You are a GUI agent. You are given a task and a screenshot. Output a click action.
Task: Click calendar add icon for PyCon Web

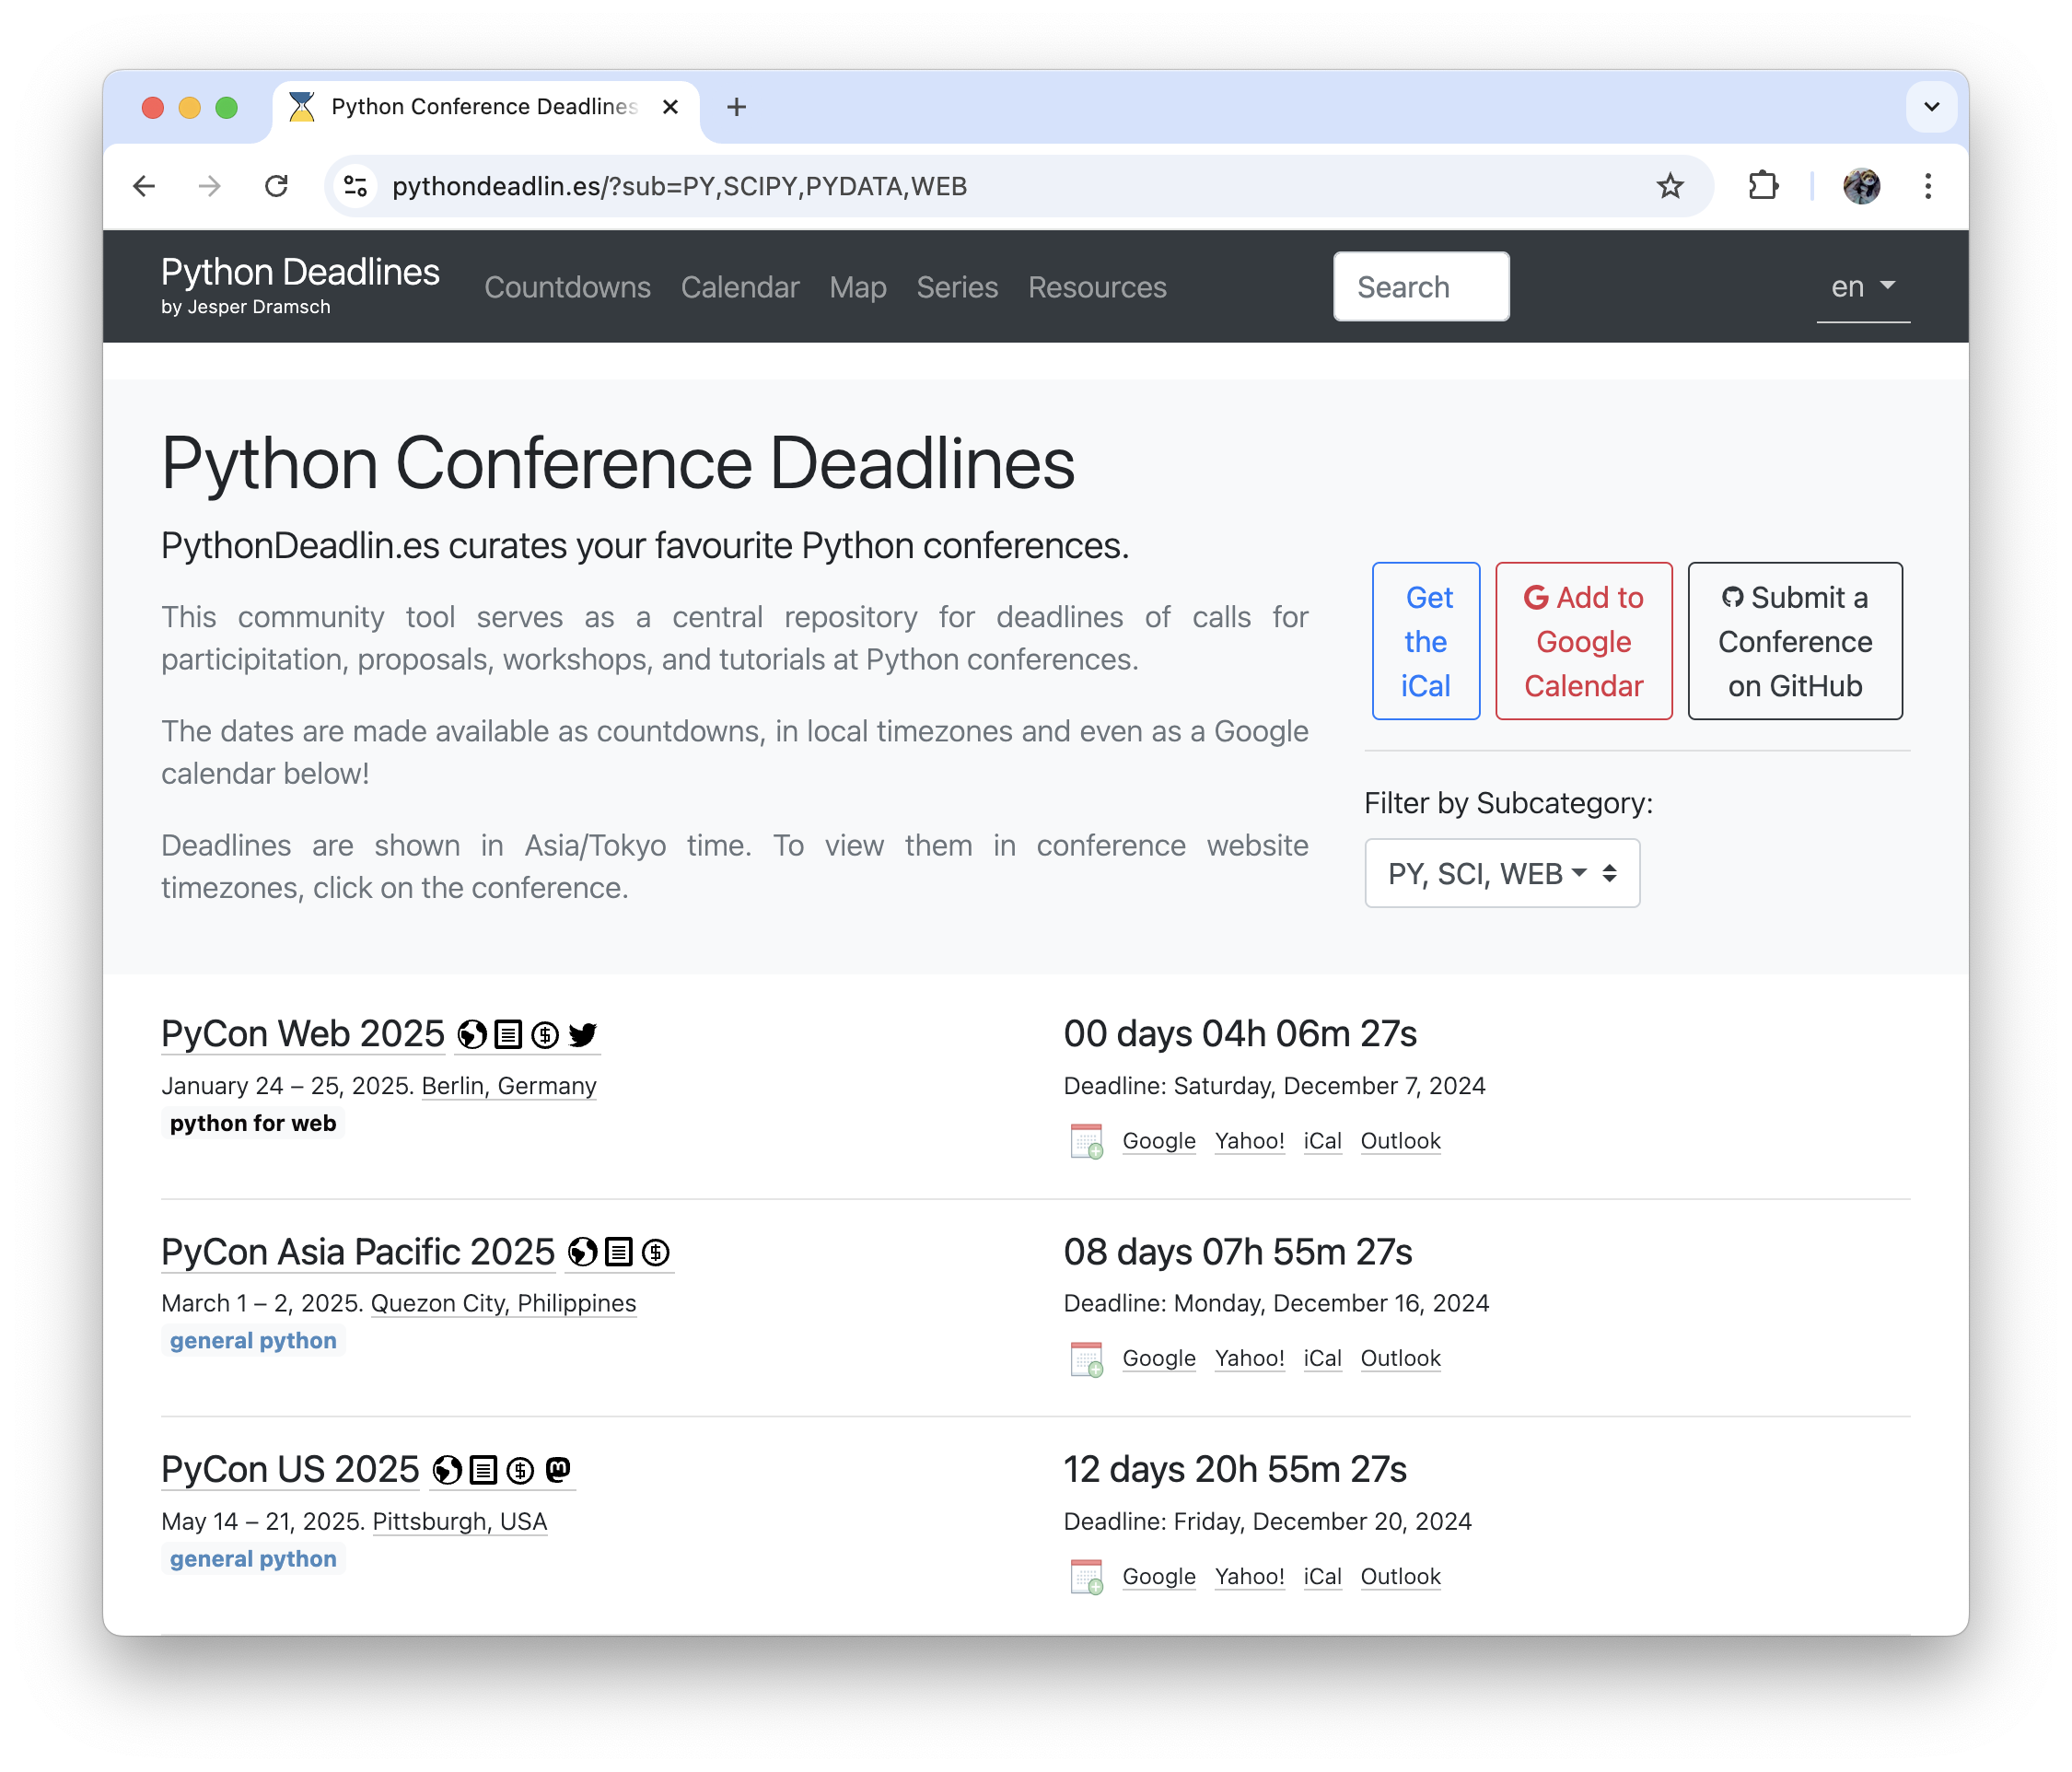pos(1086,1141)
